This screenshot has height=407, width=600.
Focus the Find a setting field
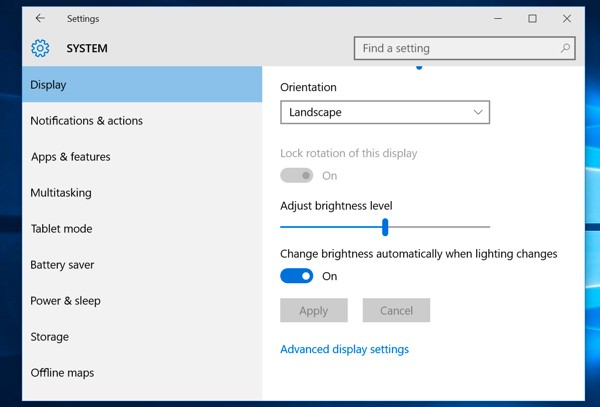(x=465, y=48)
